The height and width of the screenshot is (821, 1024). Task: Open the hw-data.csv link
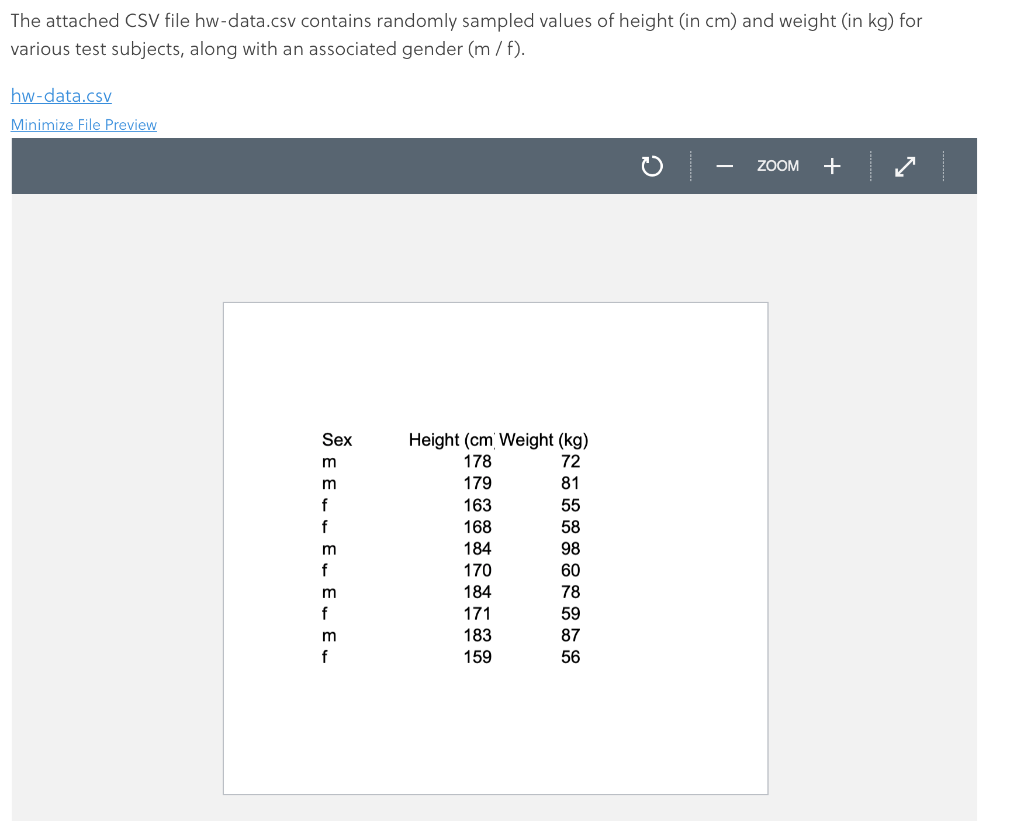click(x=61, y=95)
